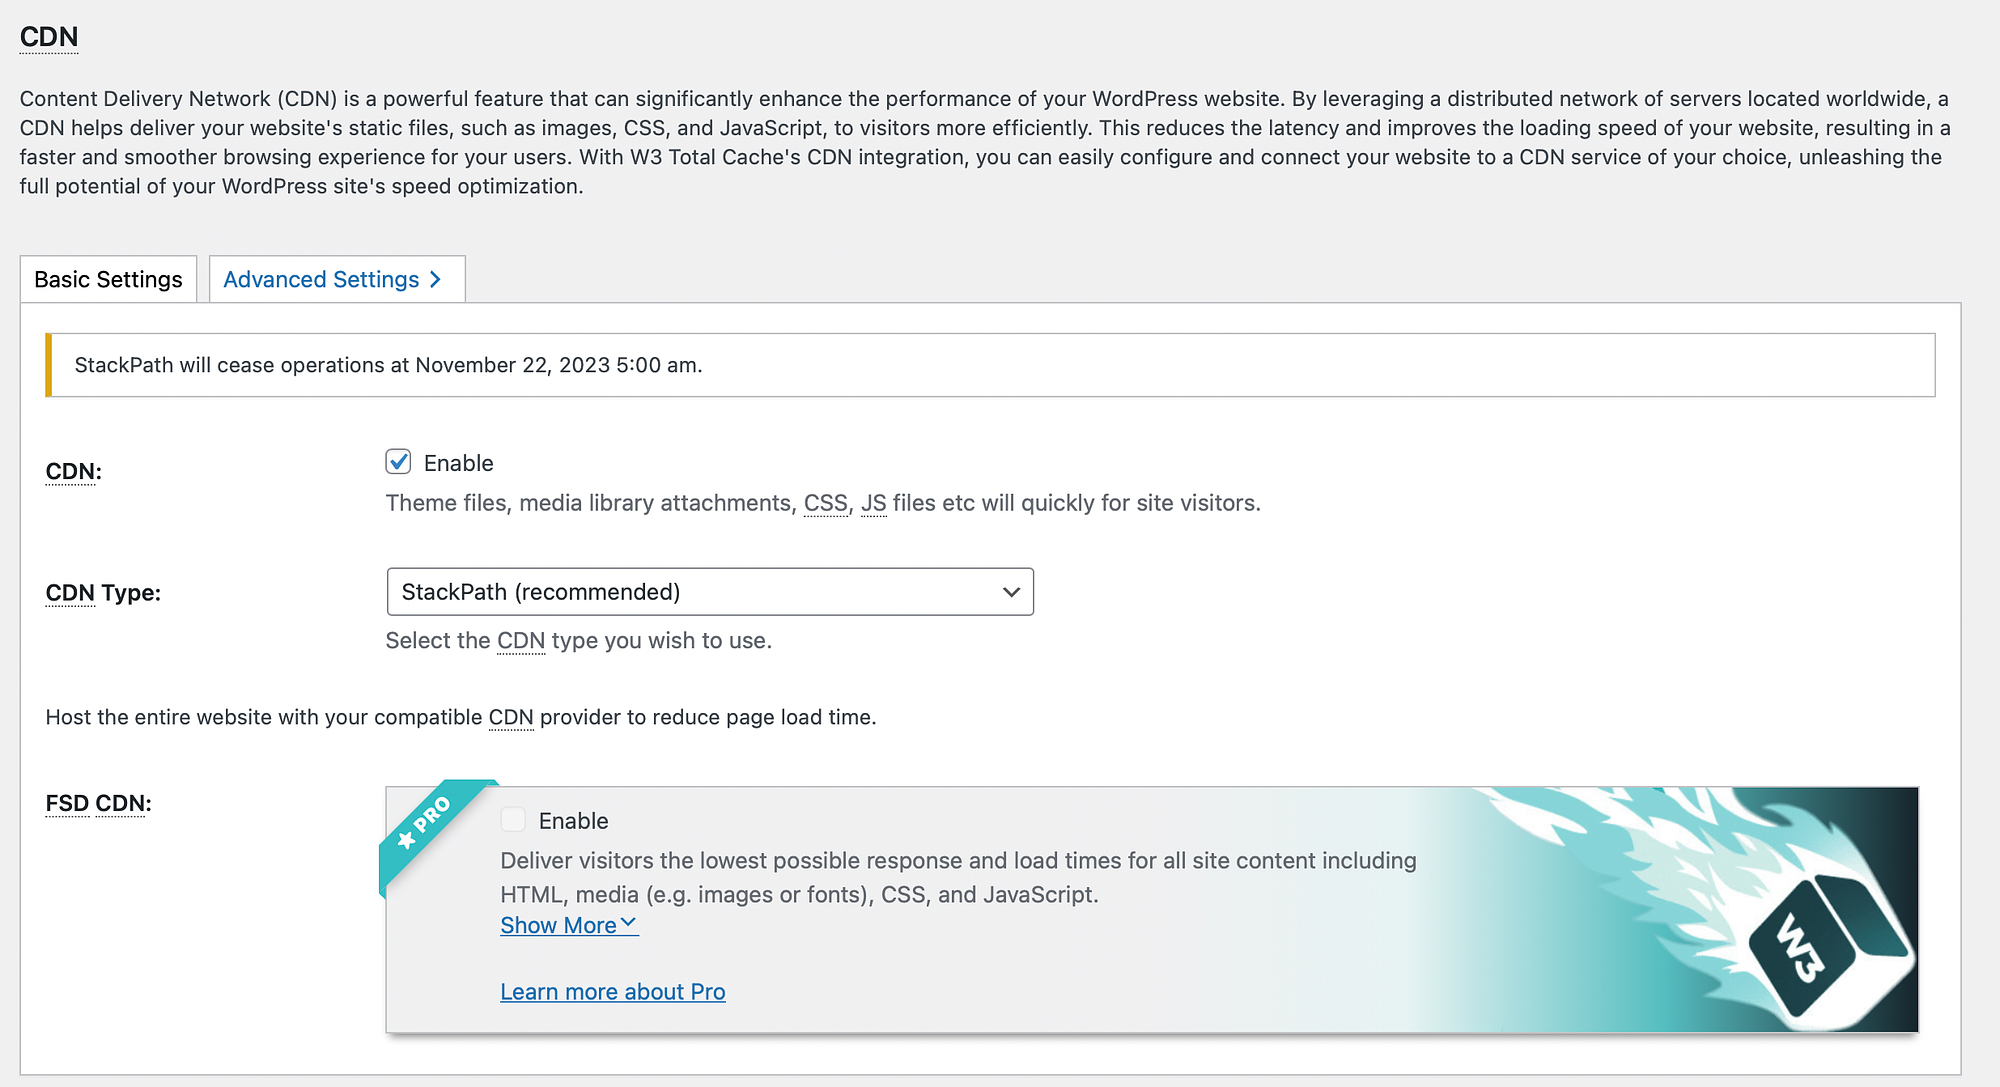Viewport: 2000px width, 1087px height.
Task: Enable the FSD CDN checkbox
Action: click(x=513, y=821)
